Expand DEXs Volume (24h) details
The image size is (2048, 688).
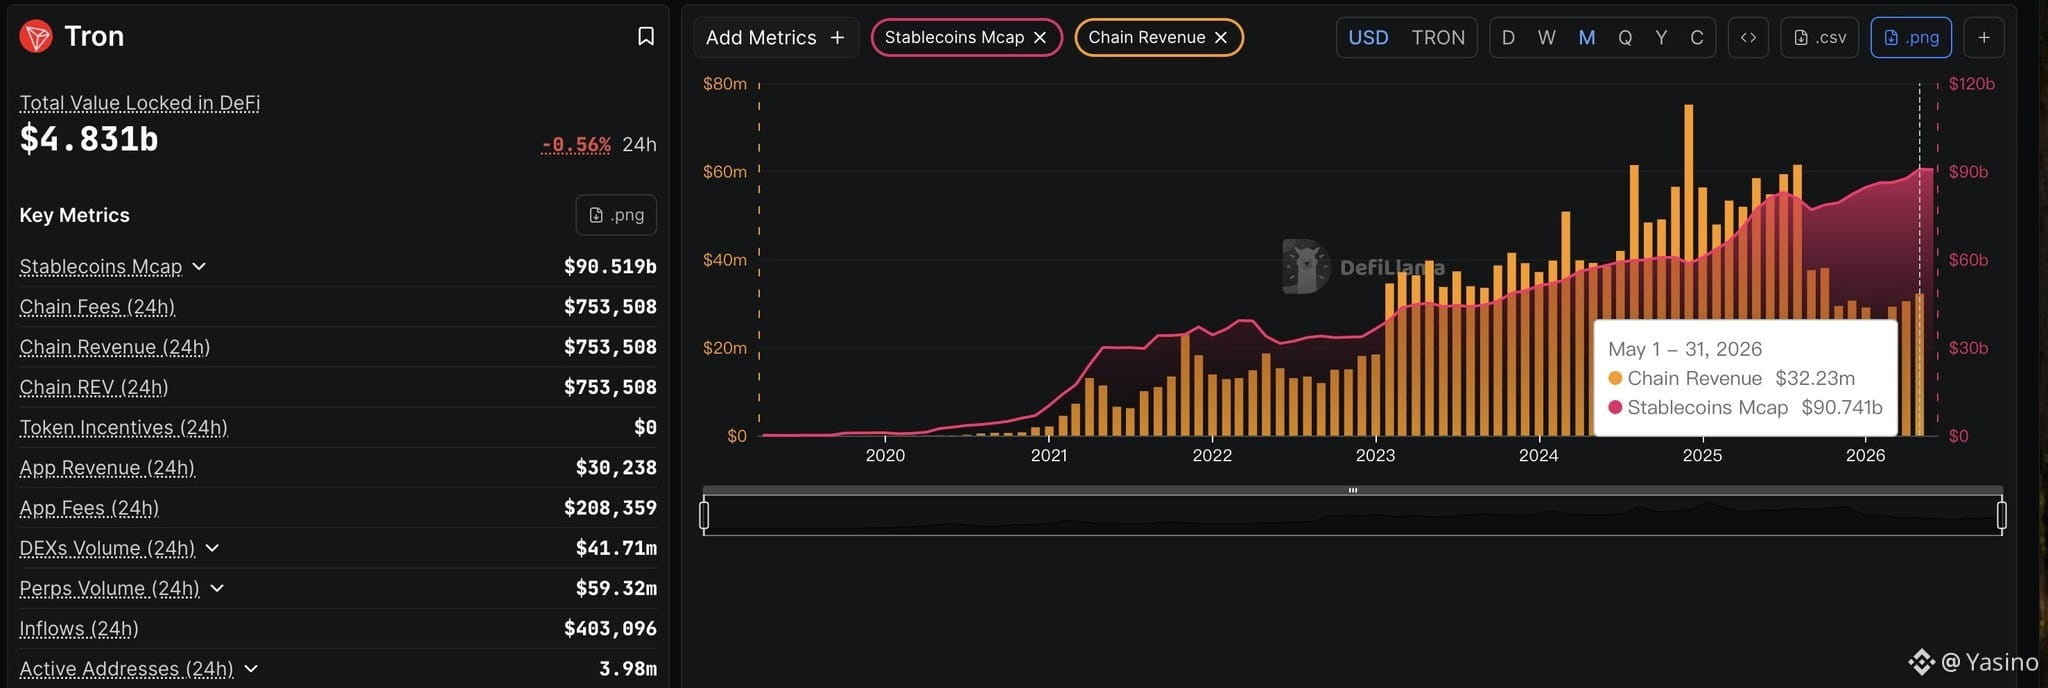[x=212, y=548]
